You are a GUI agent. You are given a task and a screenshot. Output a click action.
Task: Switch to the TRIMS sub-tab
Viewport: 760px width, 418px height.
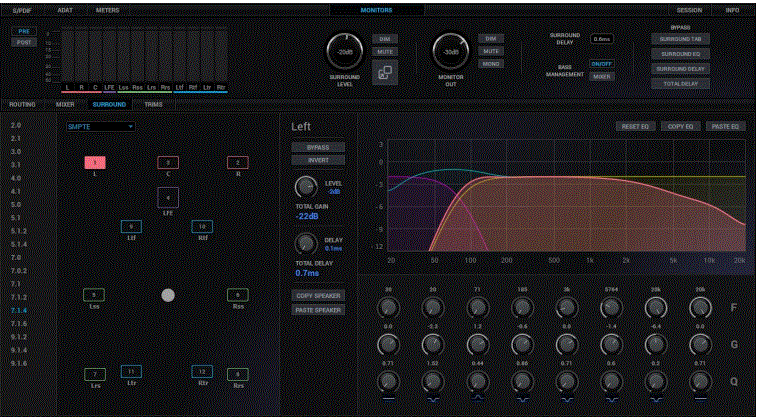(153, 104)
